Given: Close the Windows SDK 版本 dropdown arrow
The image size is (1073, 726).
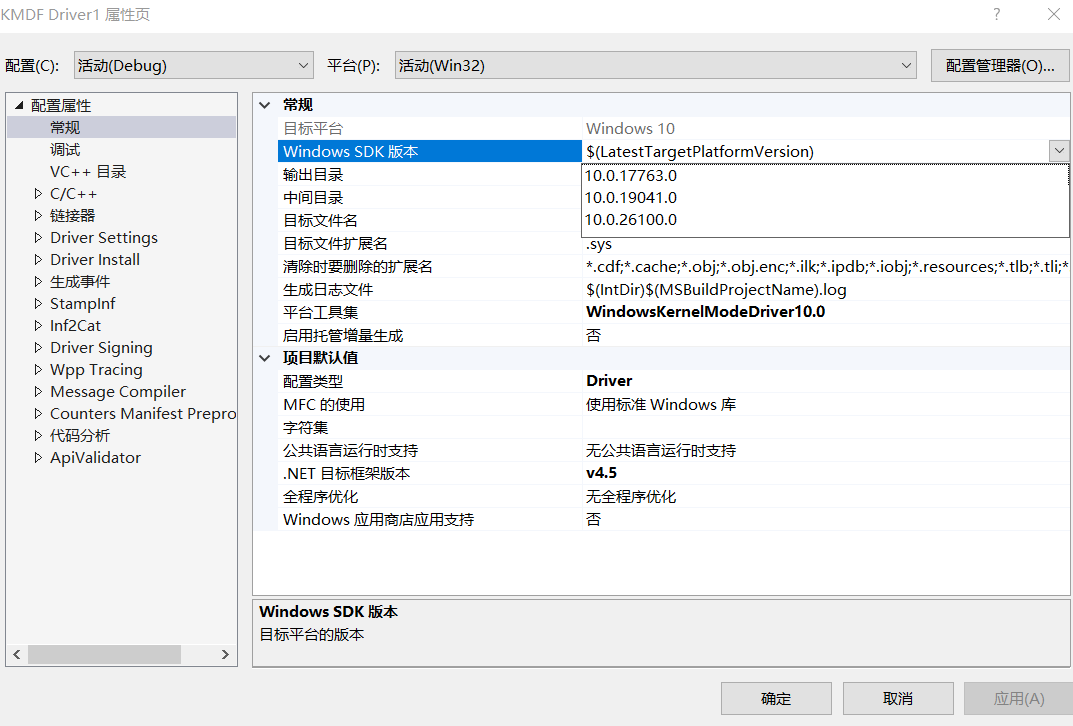Looking at the screenshot, I should (x=1059, y=151).
